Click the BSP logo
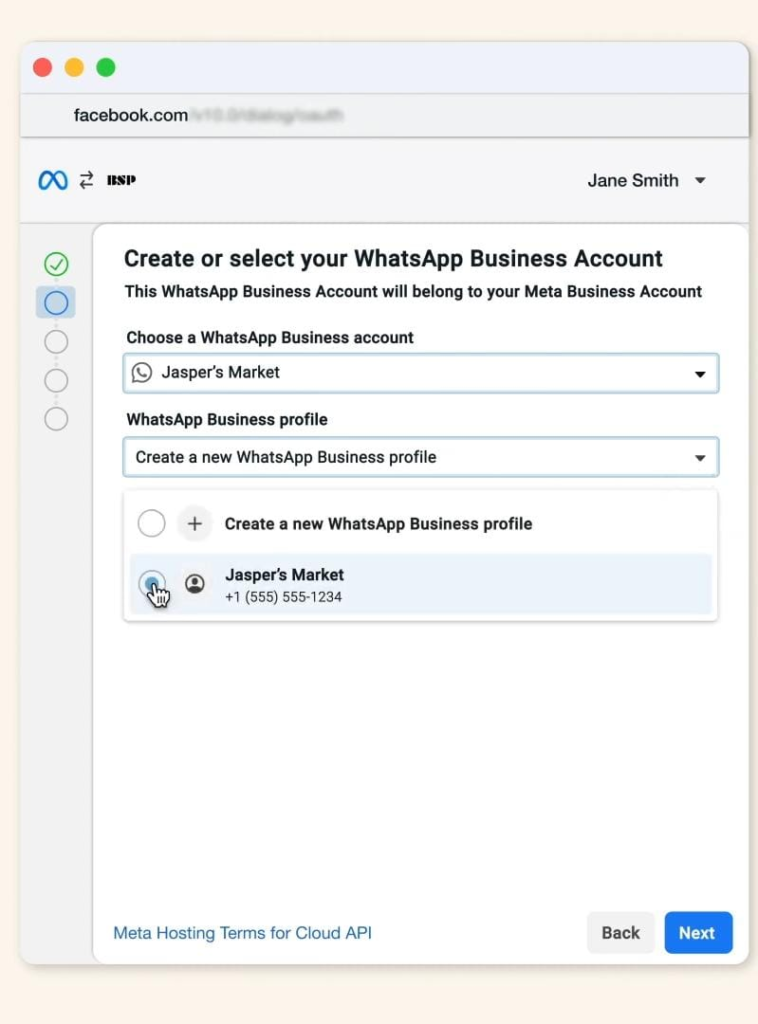Screen dimensions: 758x1024 (x=121, y=180)
